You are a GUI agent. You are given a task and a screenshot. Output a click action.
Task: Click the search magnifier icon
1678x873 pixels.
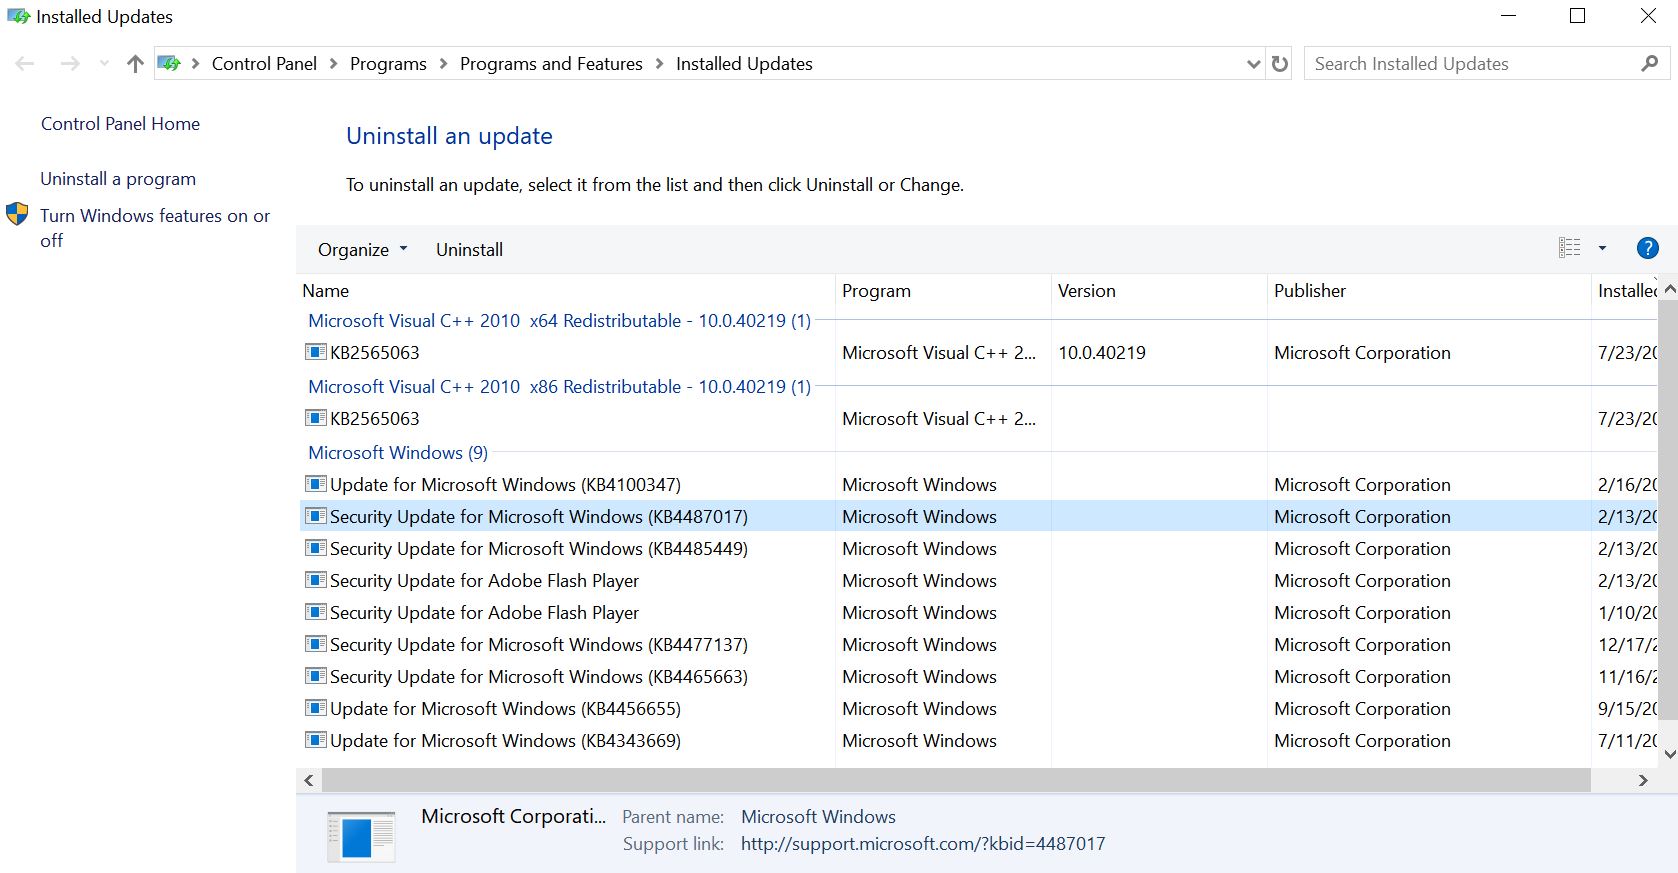click(1650, 64)
